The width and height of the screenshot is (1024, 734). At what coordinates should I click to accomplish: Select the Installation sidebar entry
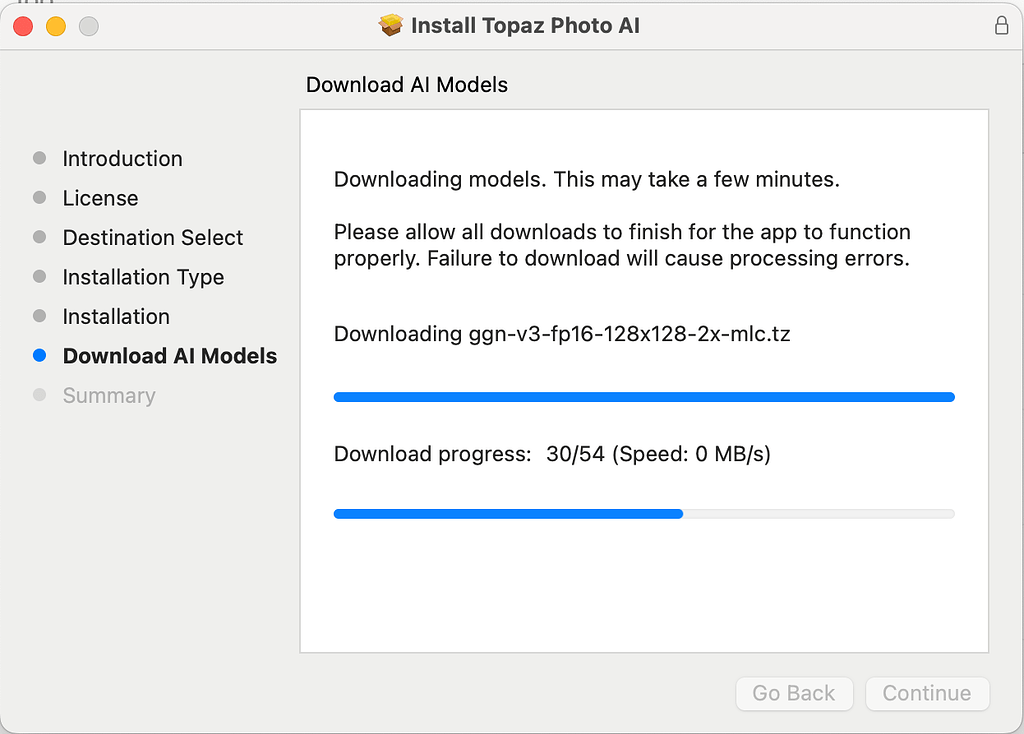point(116,316)
